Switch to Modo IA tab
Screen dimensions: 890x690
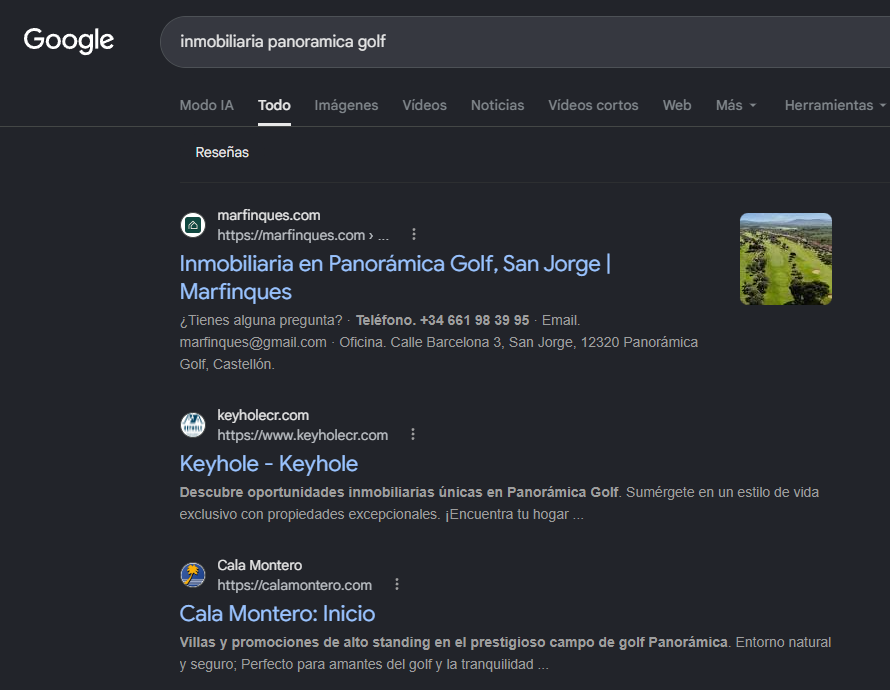207,106
